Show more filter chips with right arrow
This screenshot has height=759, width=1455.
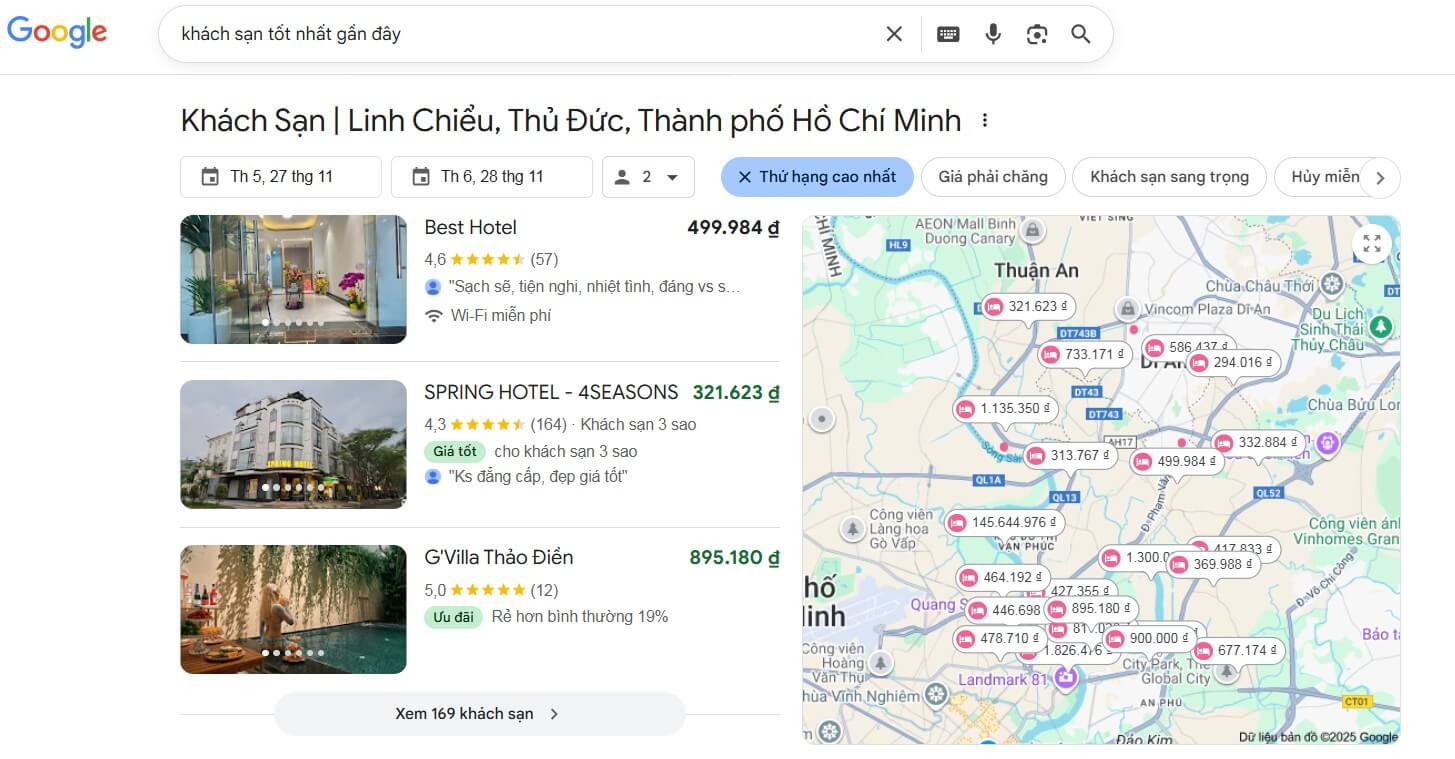tap(1380, 178)
